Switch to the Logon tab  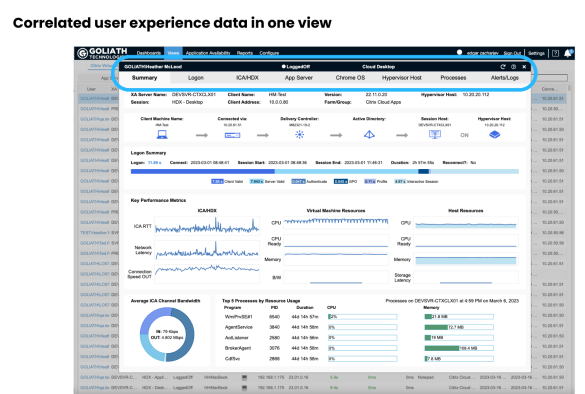pos(195,78)
